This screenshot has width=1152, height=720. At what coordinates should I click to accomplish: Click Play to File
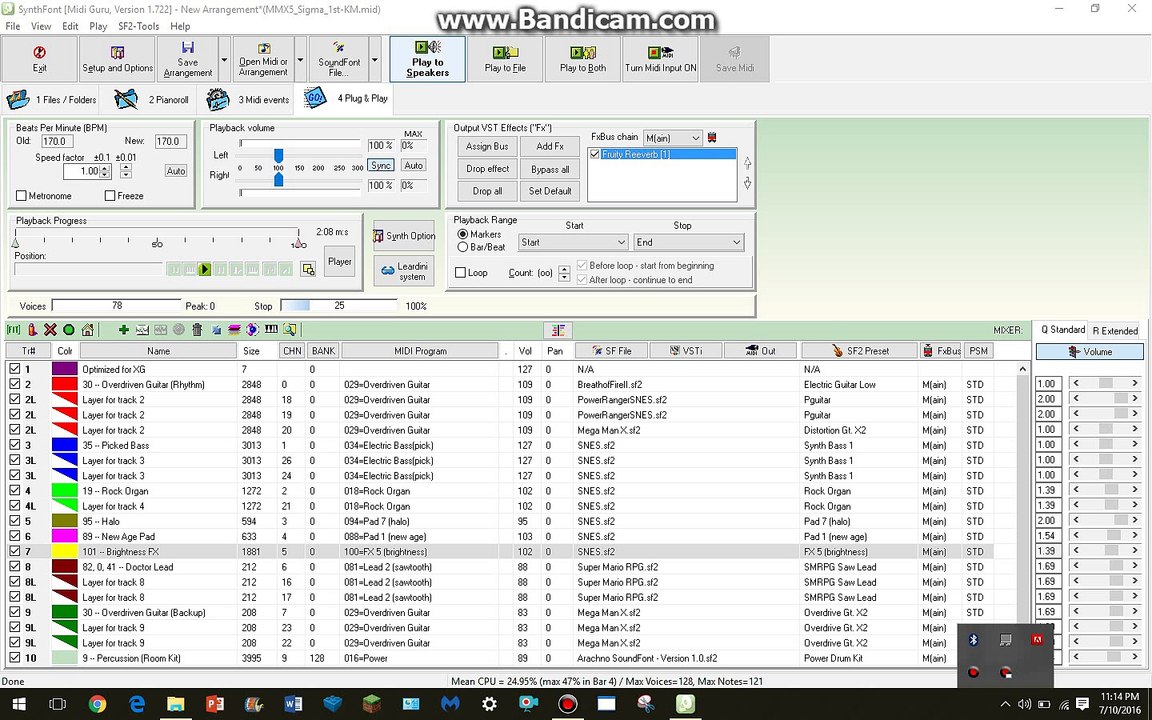point(505,59)
